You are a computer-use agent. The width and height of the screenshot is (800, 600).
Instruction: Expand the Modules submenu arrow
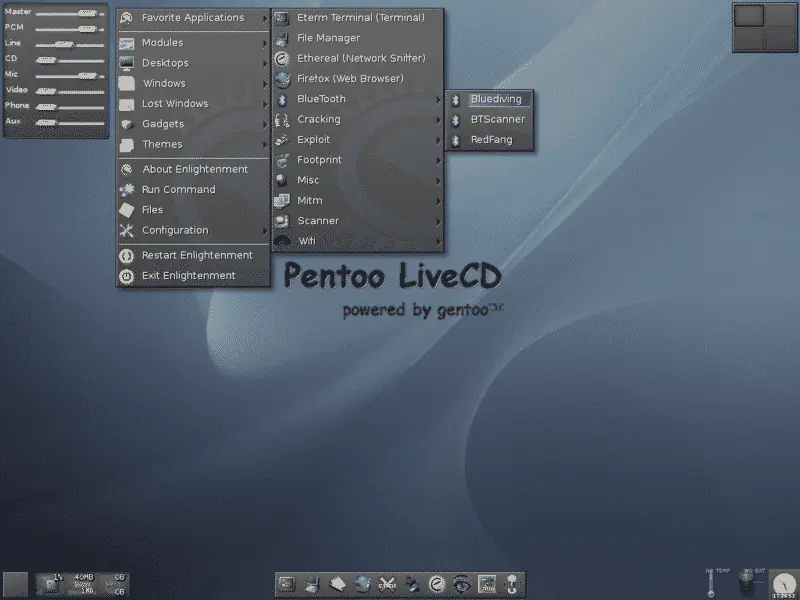click(264, 42)
